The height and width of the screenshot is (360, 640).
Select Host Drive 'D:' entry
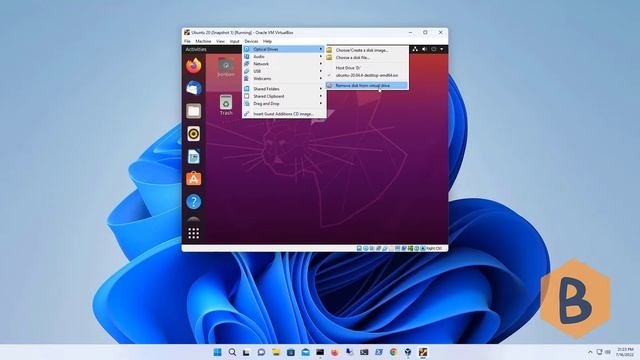(x=367, y=68)
